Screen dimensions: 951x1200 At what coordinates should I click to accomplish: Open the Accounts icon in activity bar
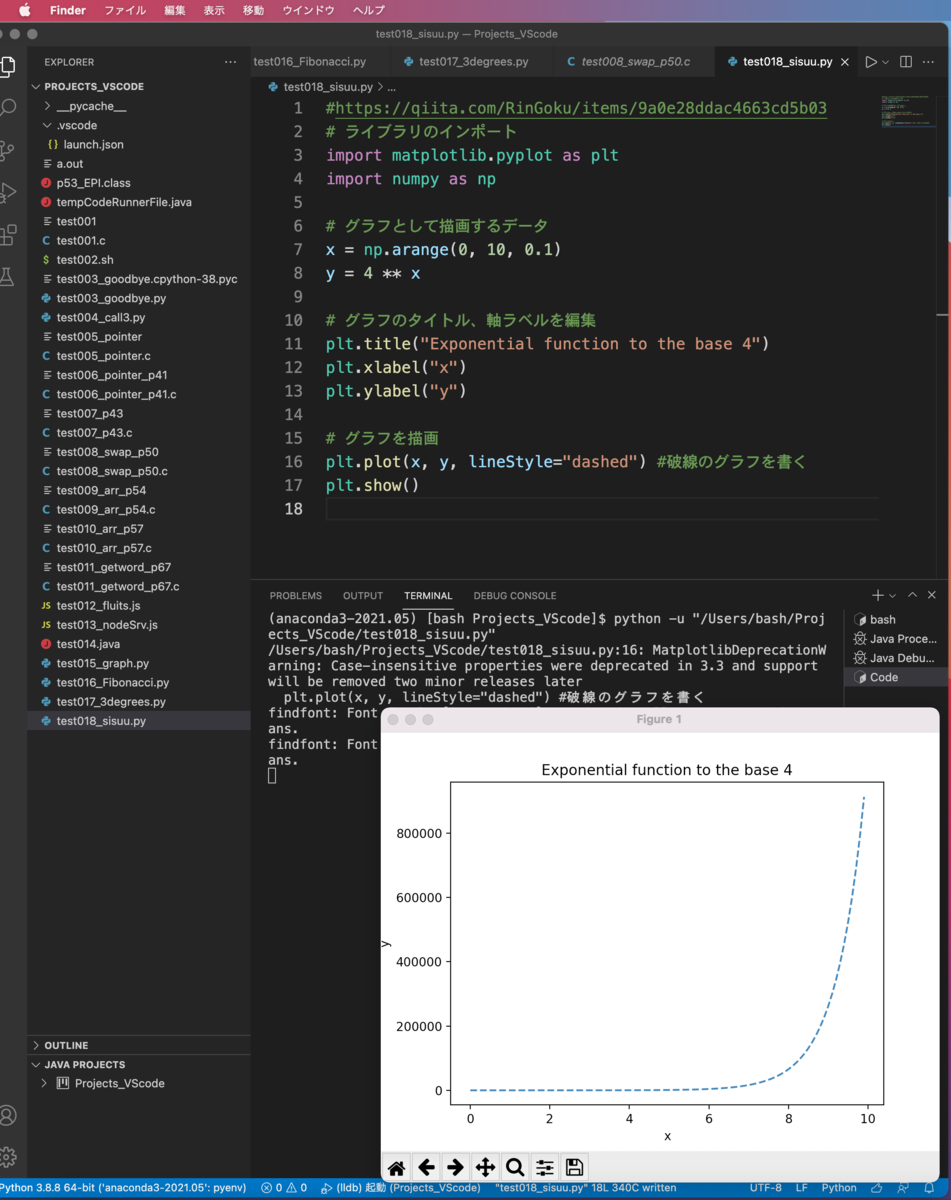click(x=8, y=1115)
